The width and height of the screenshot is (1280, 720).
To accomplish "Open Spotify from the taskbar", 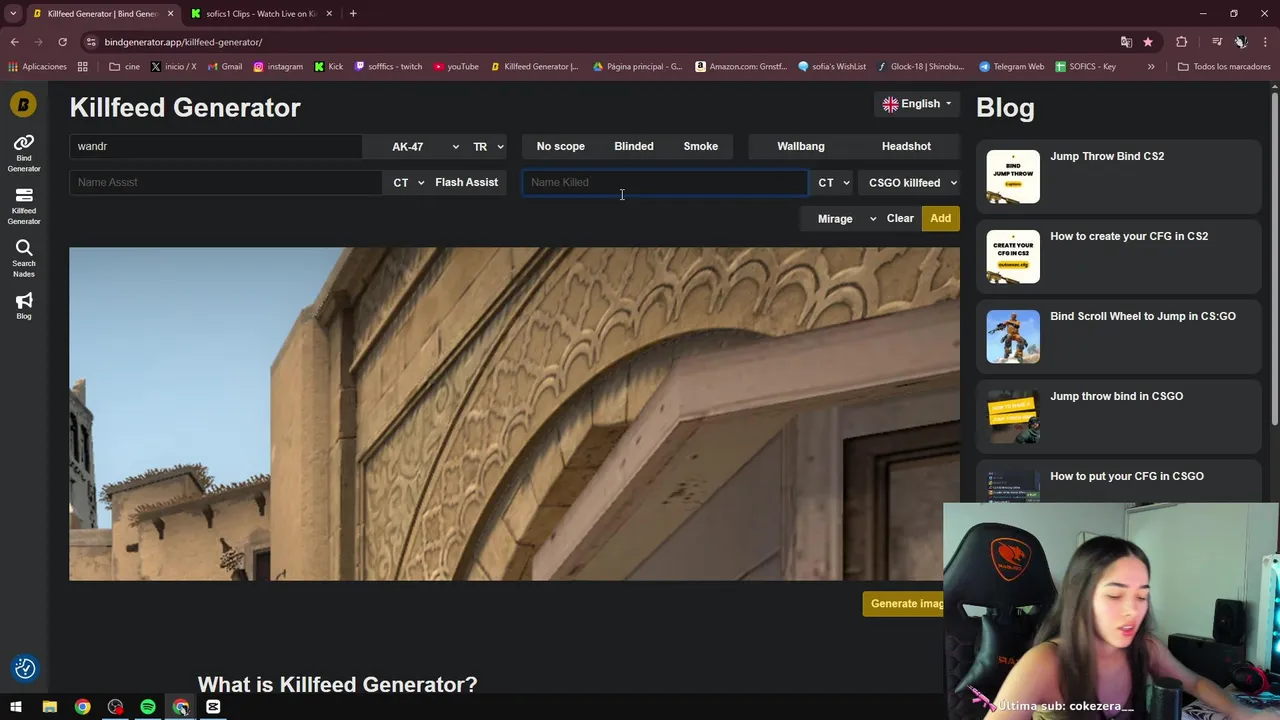I will click(148, 707).
